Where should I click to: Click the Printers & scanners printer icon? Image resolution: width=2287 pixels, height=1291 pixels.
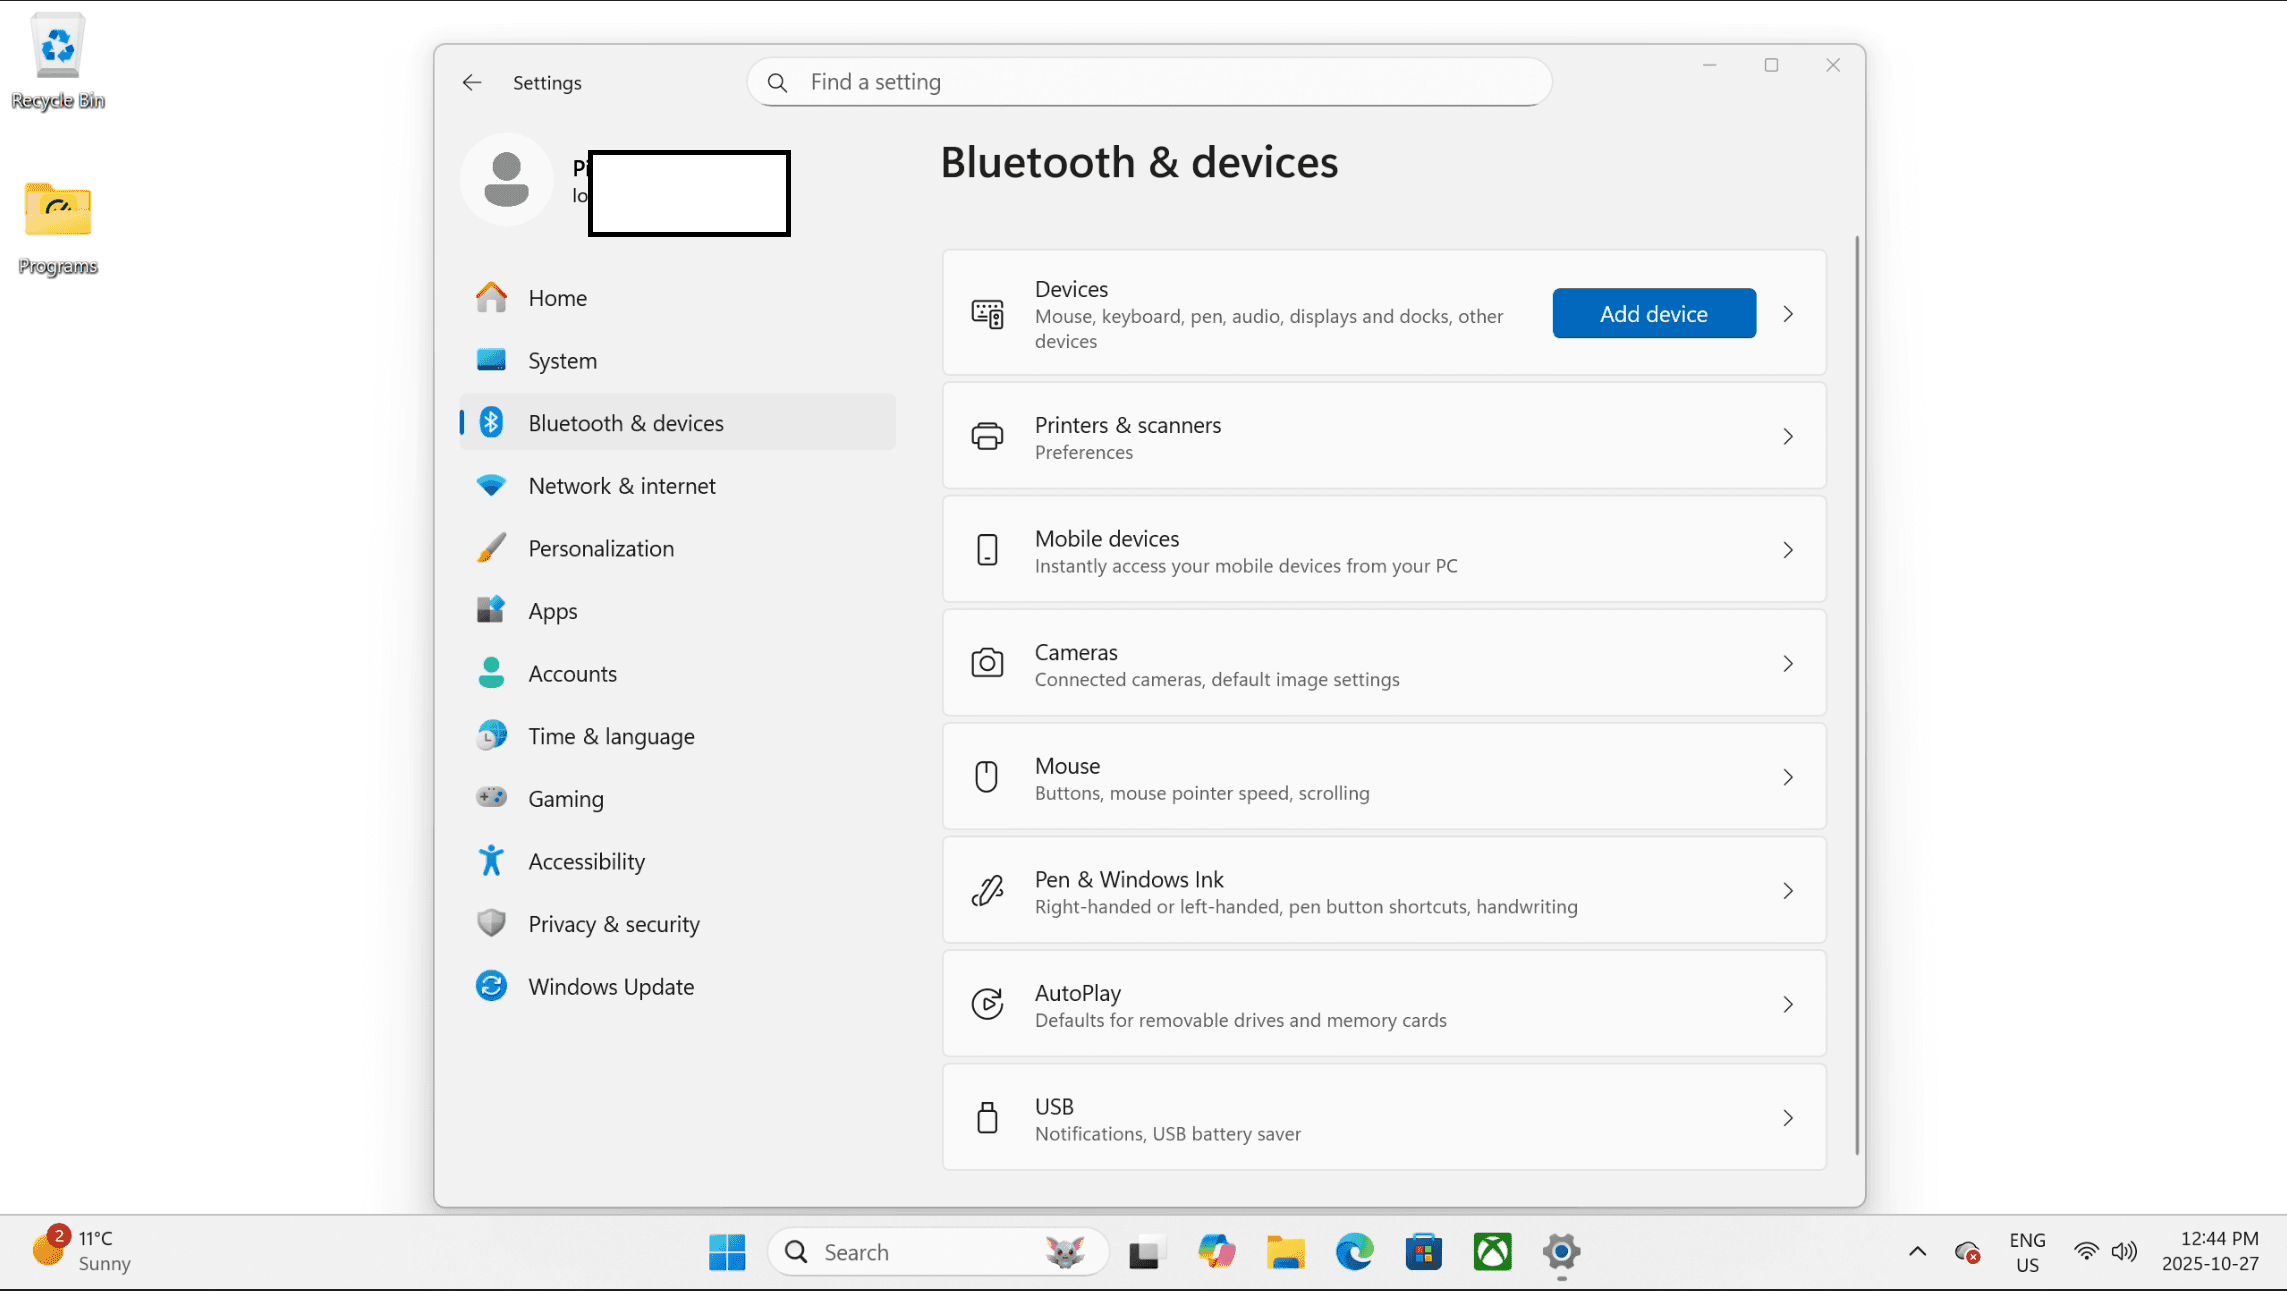pos(987,437)
